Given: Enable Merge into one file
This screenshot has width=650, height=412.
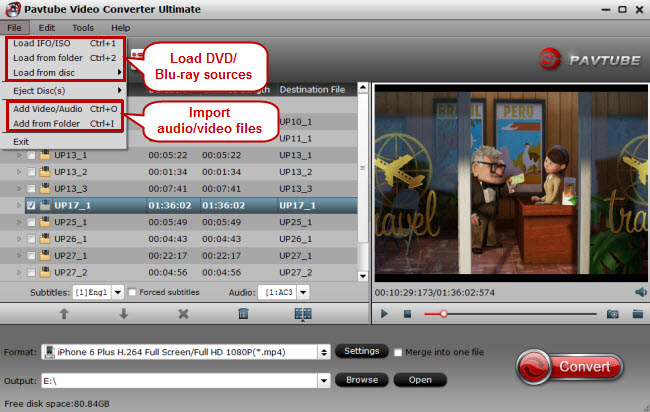Looking at the screenshot, I should (398, 352).
